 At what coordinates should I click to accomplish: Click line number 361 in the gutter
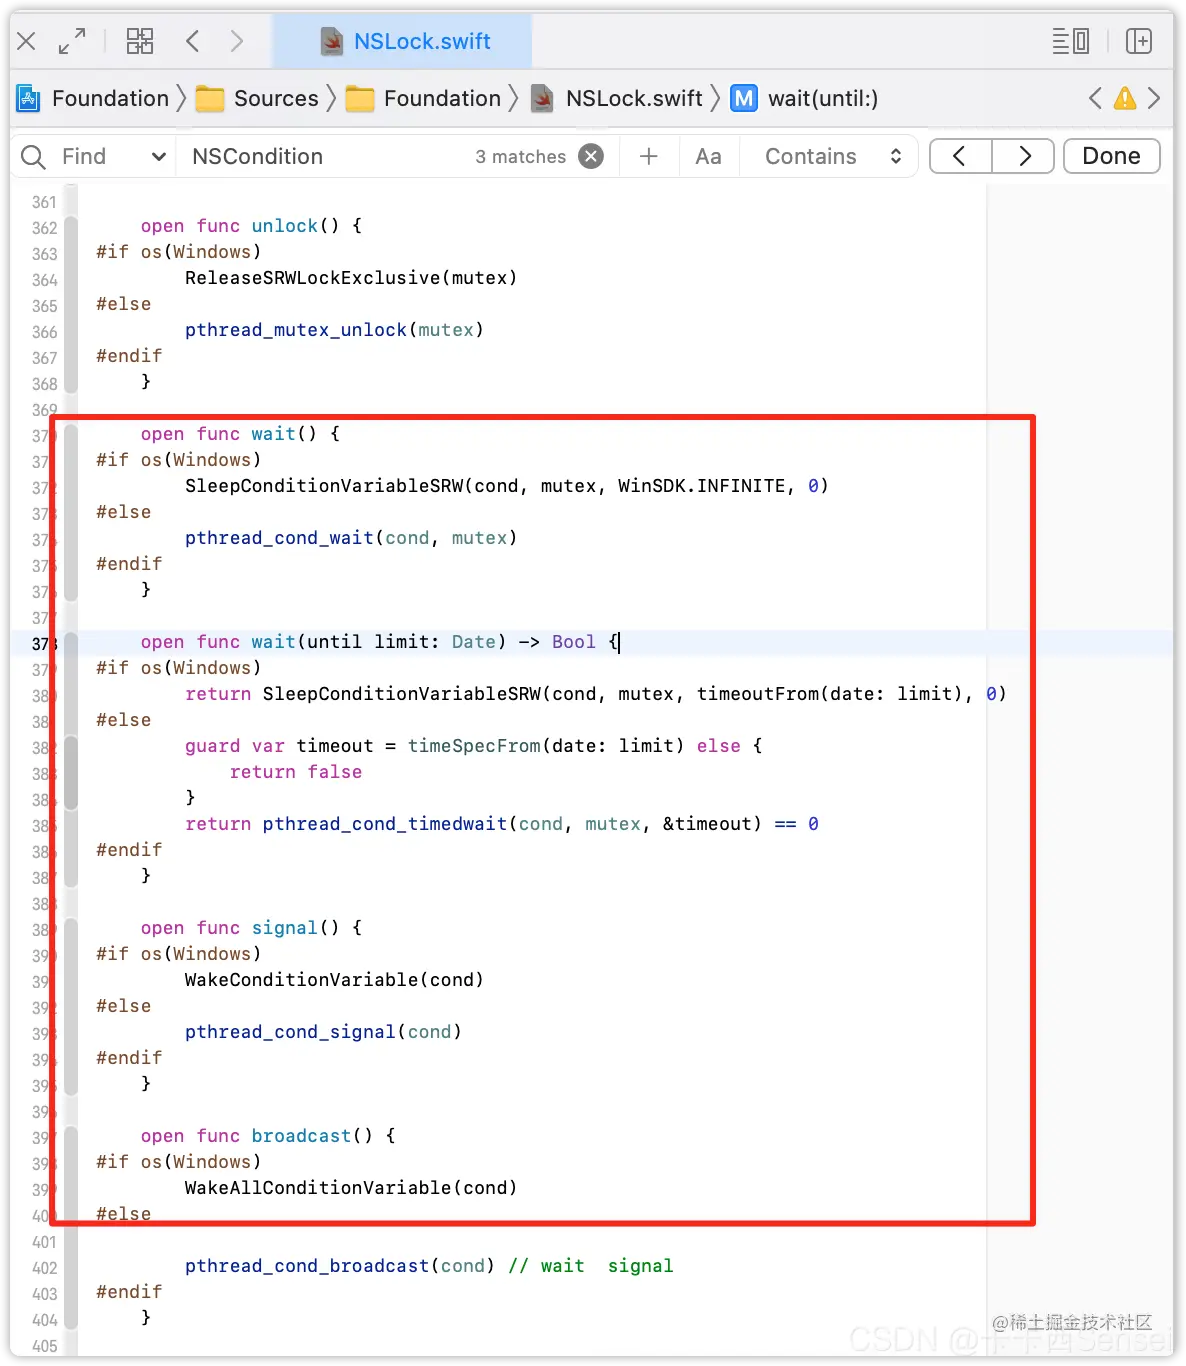coord(44,202)
